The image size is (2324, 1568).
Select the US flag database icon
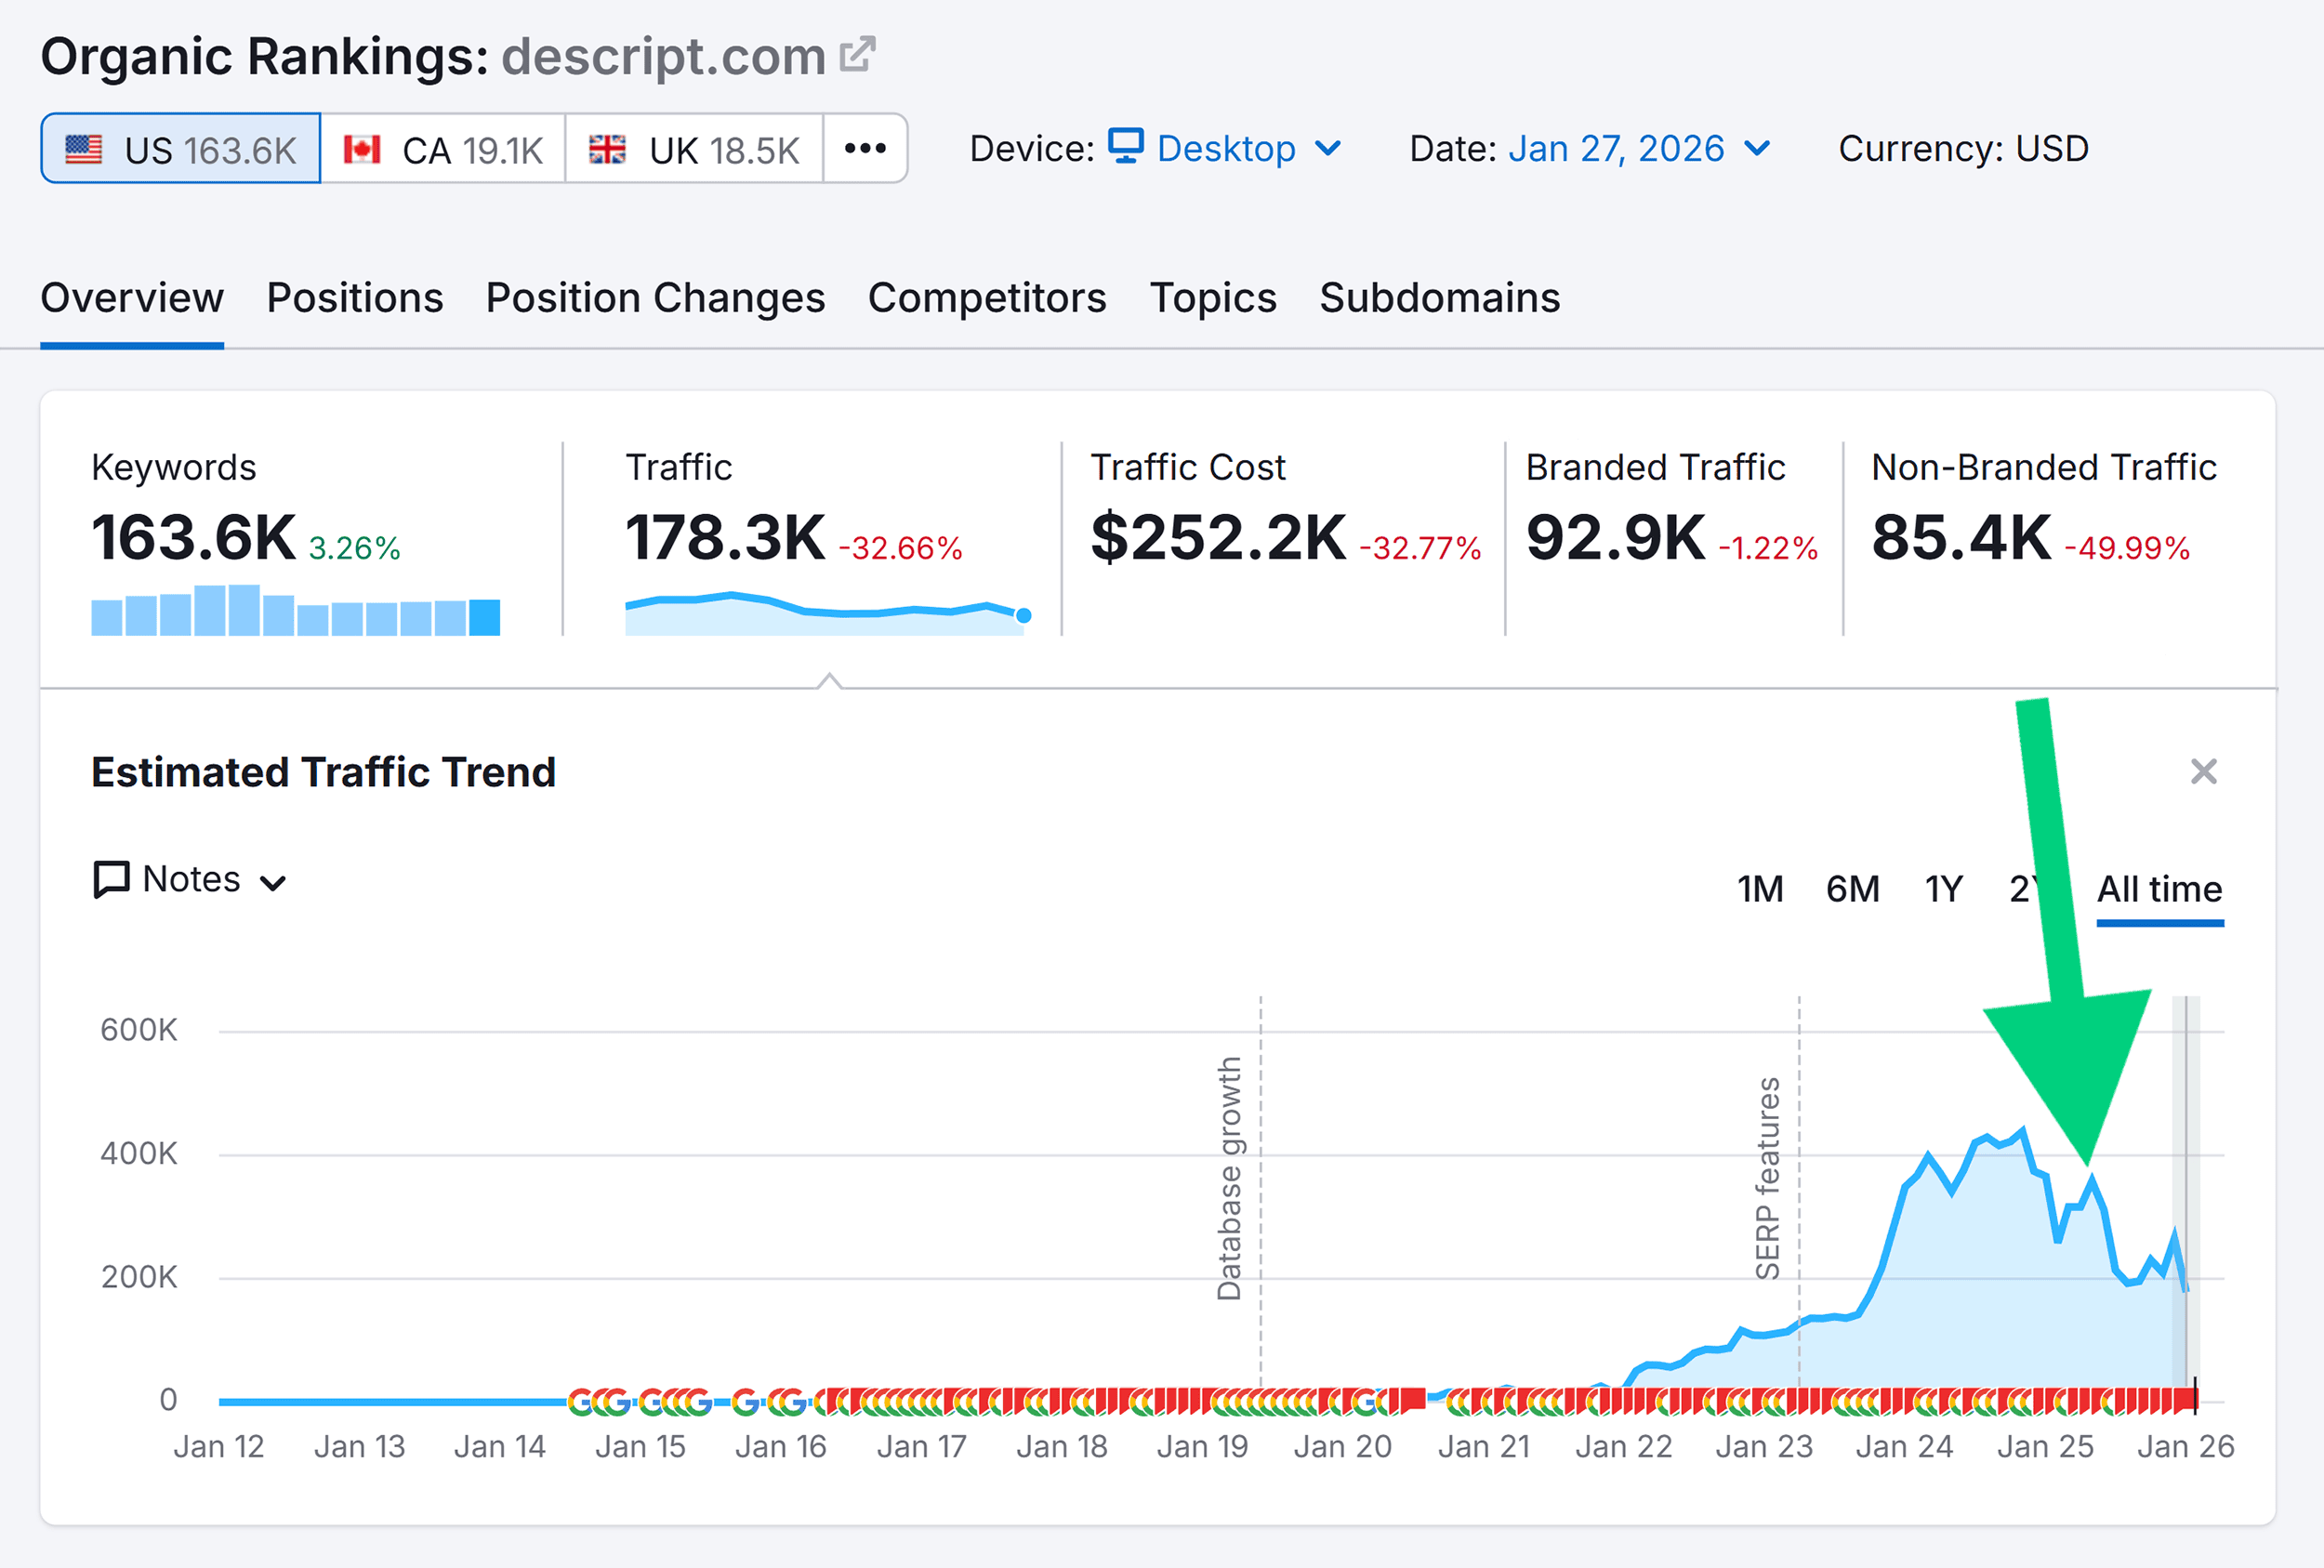(86, 148)
